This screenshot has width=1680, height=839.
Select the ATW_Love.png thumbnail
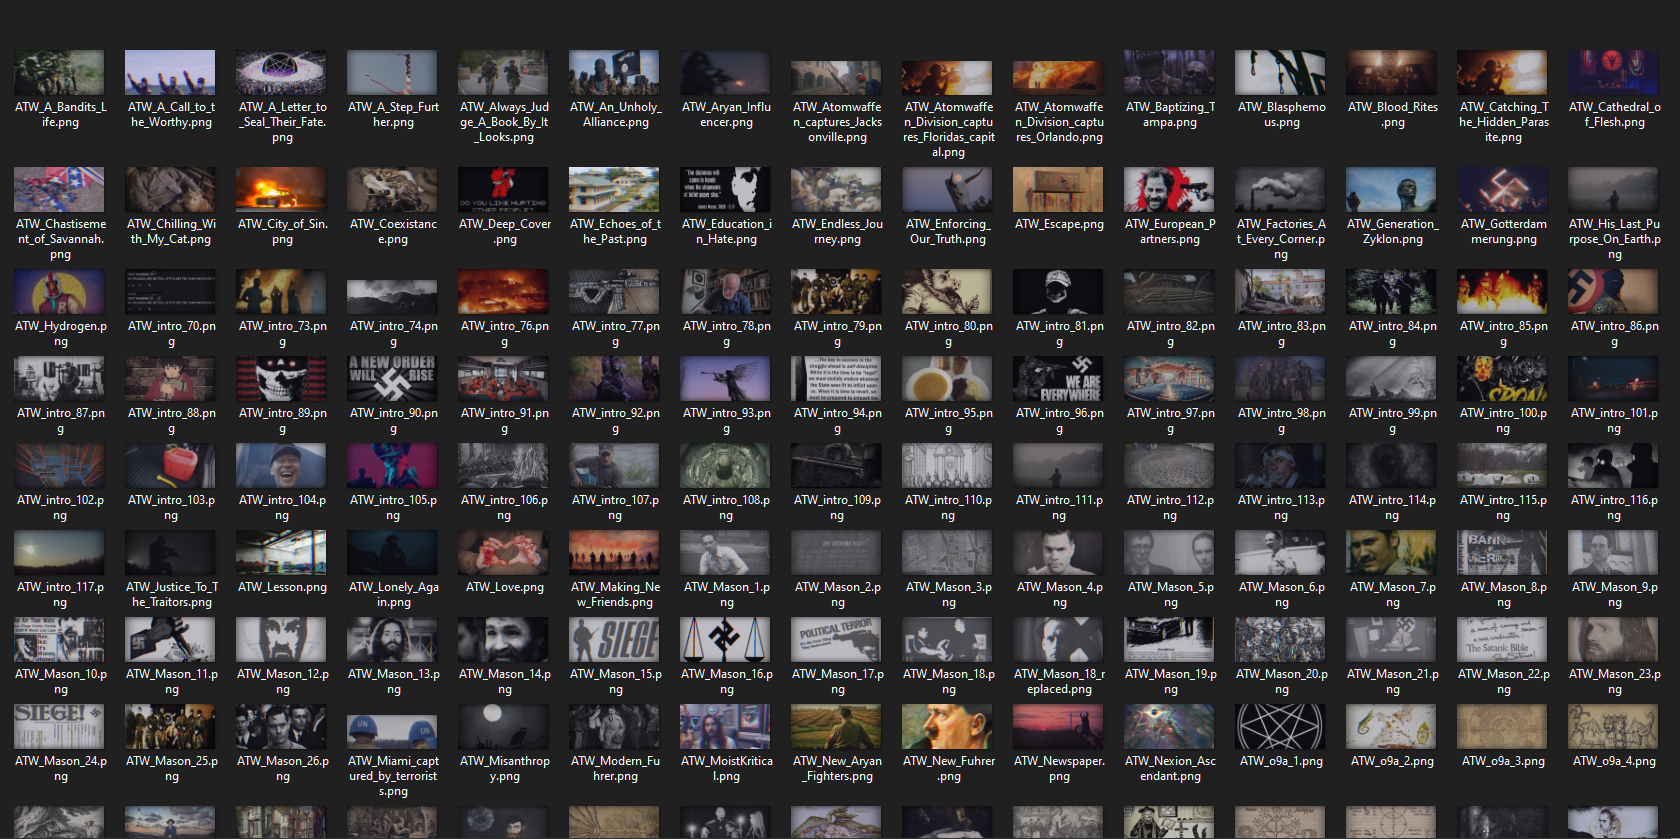[x=504, y=553]
